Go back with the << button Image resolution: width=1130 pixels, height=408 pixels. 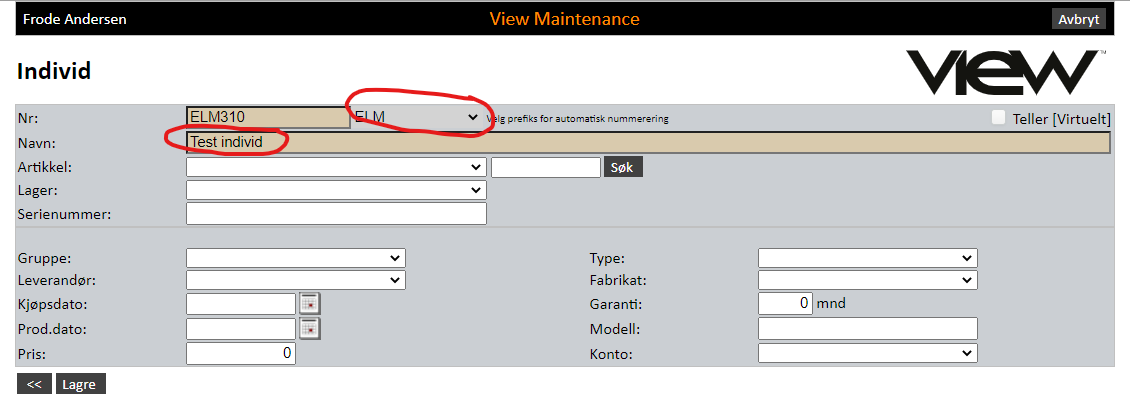33,384
